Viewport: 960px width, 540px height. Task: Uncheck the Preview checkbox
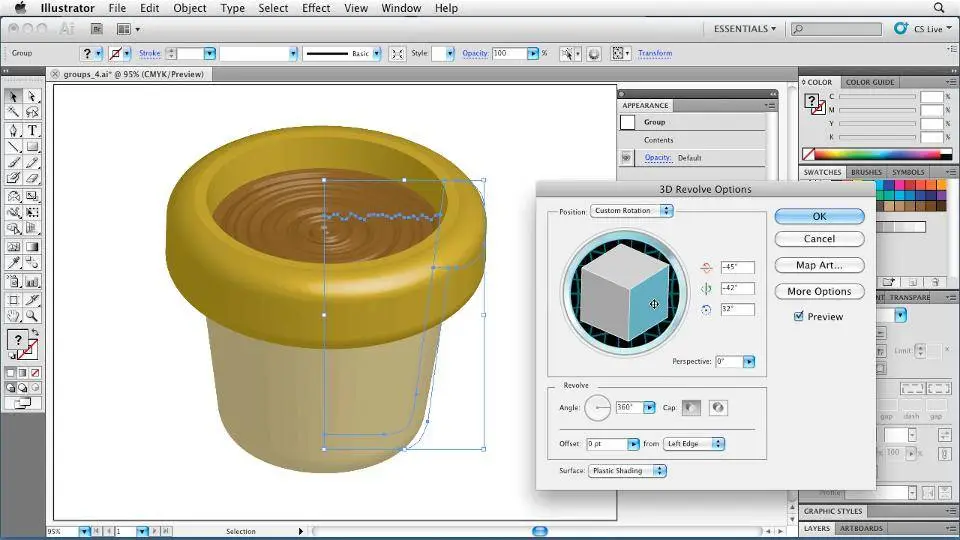point(798,317)
